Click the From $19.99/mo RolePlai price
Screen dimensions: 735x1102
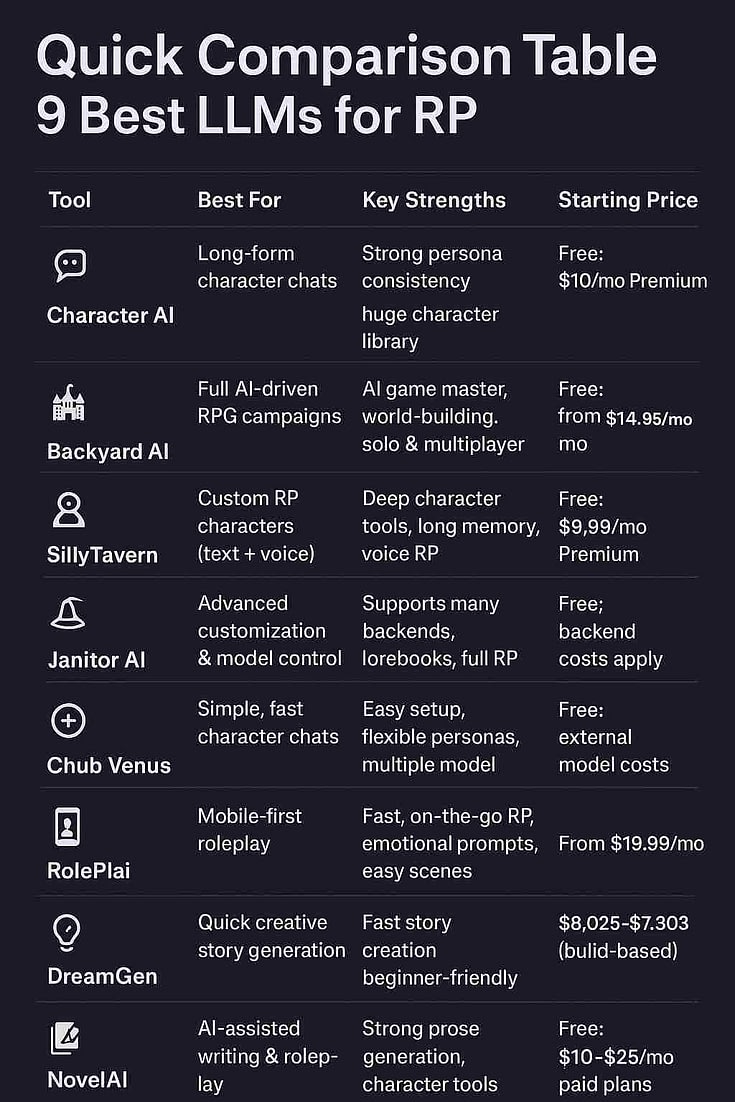[631, 844]
